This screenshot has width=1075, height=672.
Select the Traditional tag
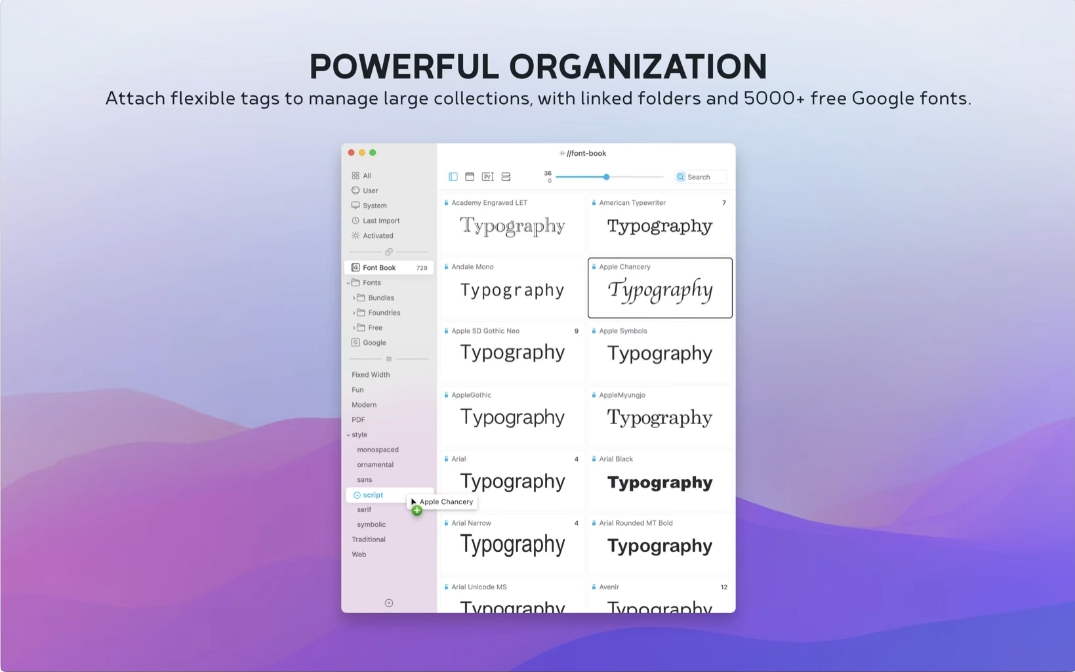tap(368, 540)
